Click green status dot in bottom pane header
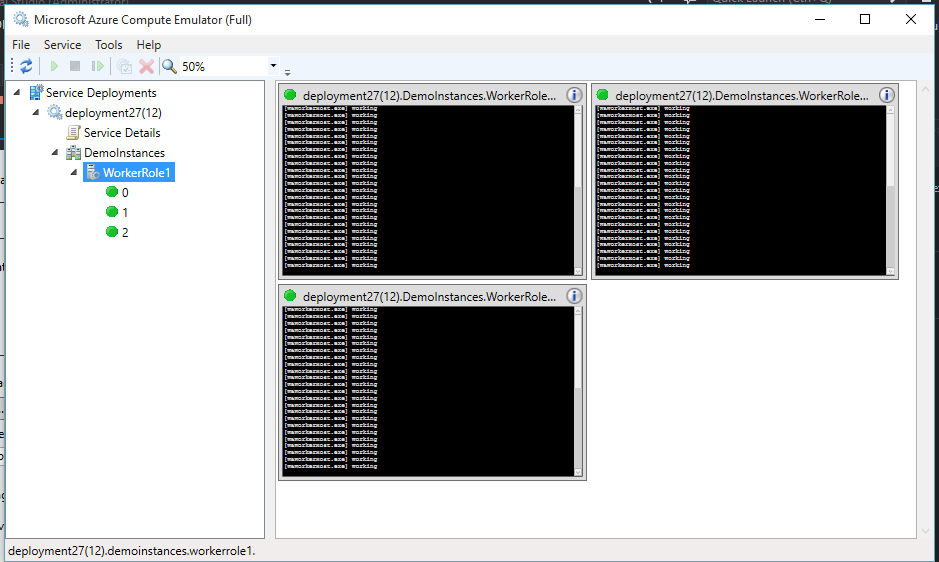The image size is (939, 562). point(290,295)
